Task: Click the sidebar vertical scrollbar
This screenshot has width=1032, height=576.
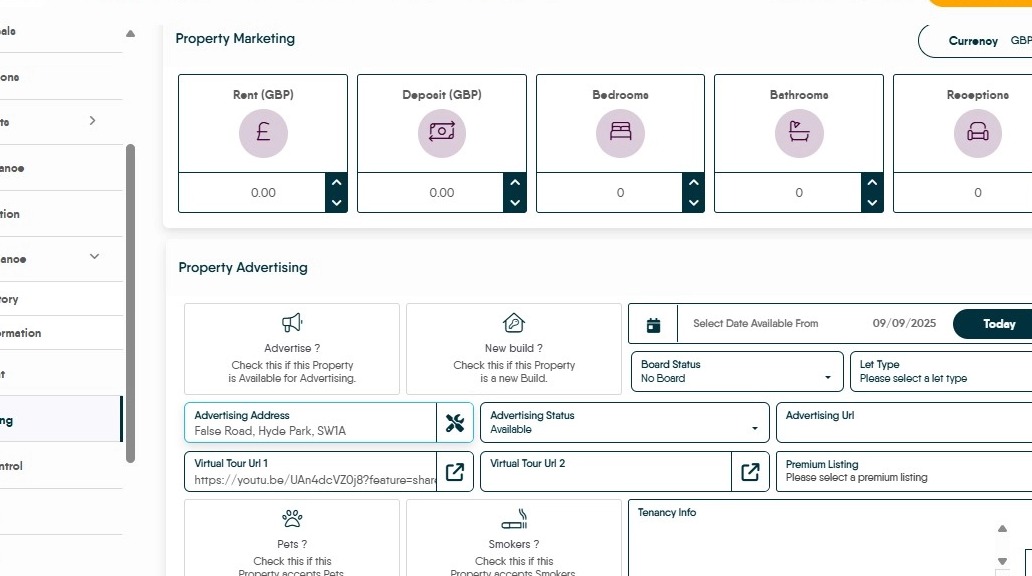Action: pos(130,300)
